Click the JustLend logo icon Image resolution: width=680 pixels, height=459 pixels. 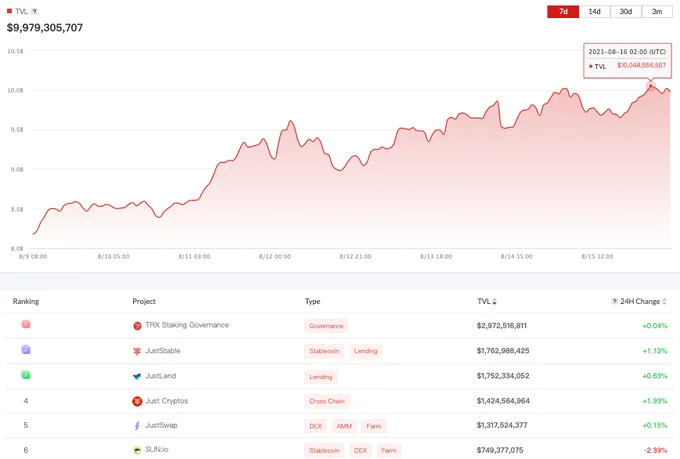pos(137,376)
